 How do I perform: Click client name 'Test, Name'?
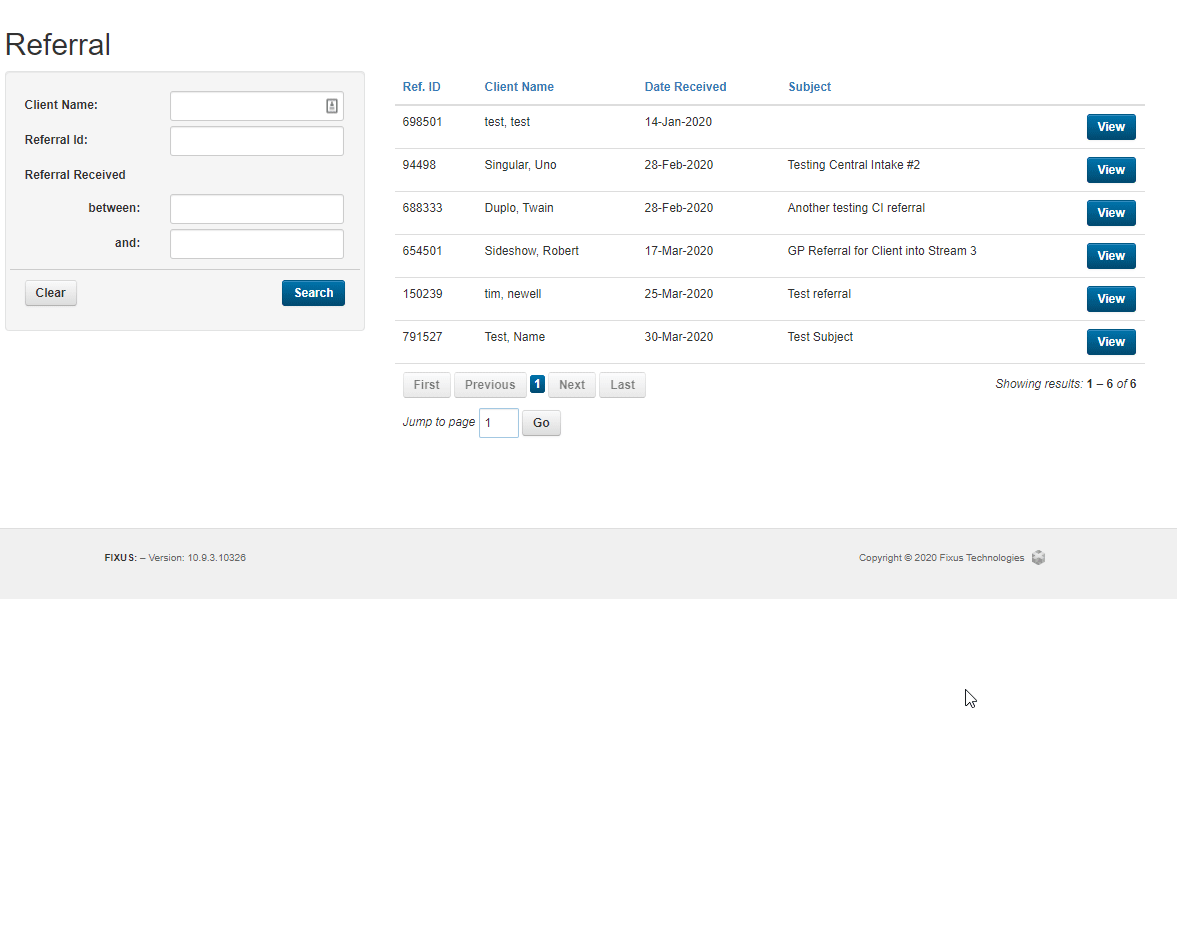point(514,337)
